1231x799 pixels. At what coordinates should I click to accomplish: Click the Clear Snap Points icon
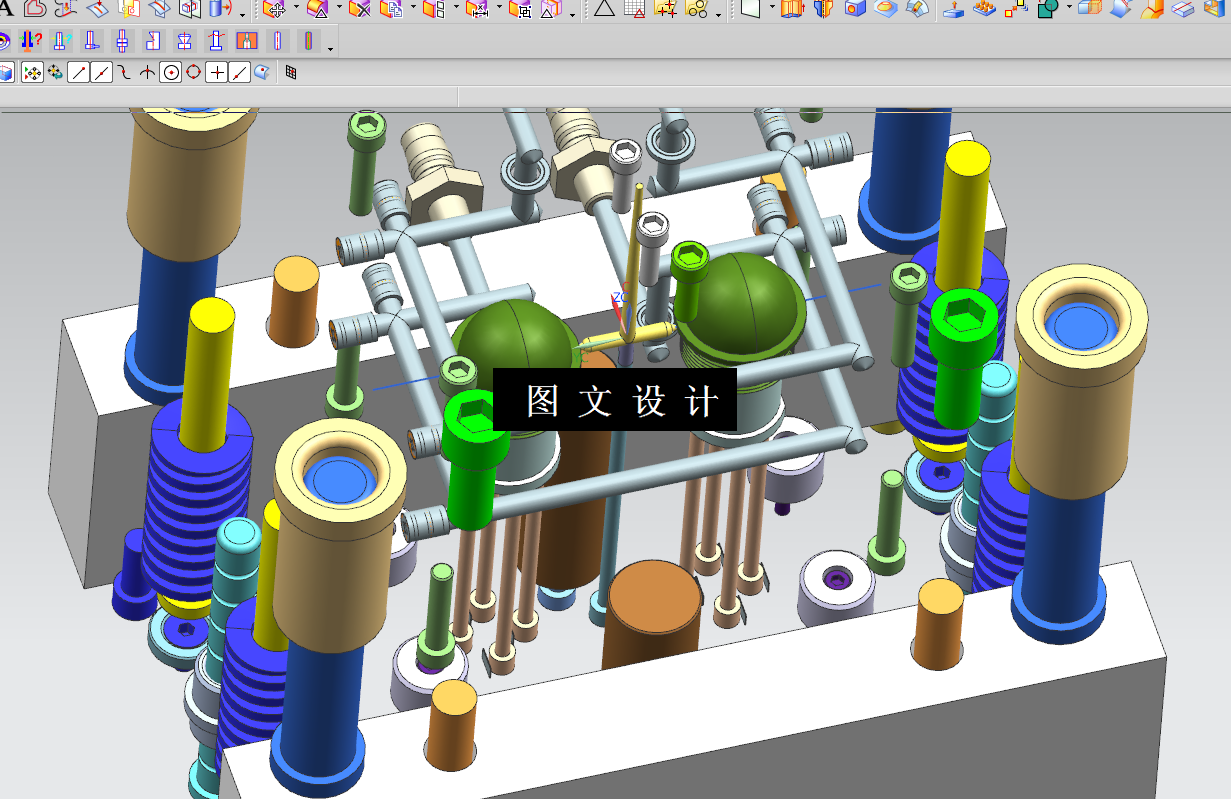click(55, 72)
